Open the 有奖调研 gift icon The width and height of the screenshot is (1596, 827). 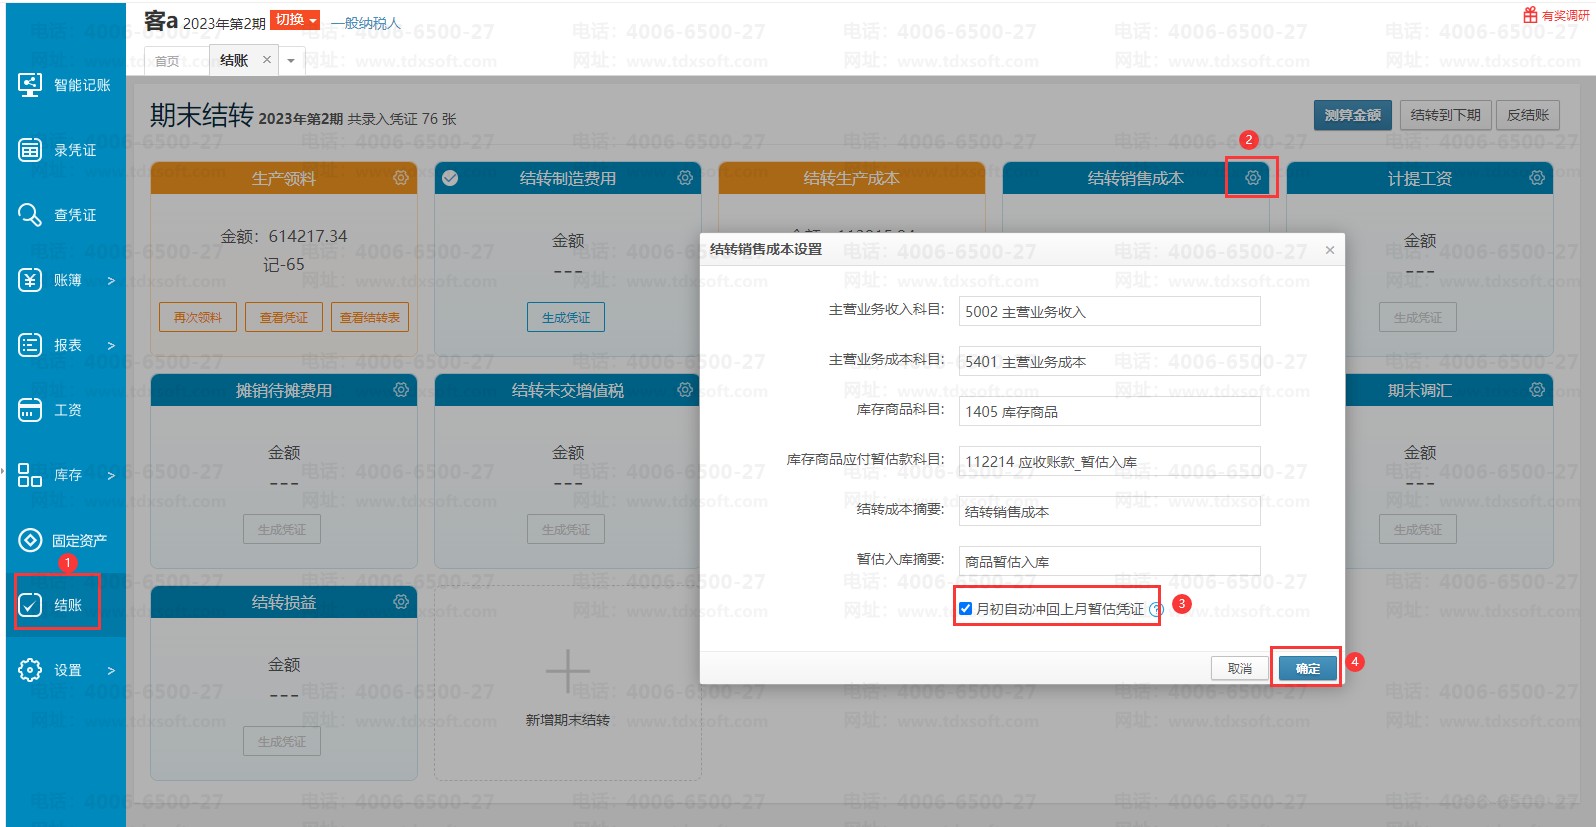coord(1530,15)
